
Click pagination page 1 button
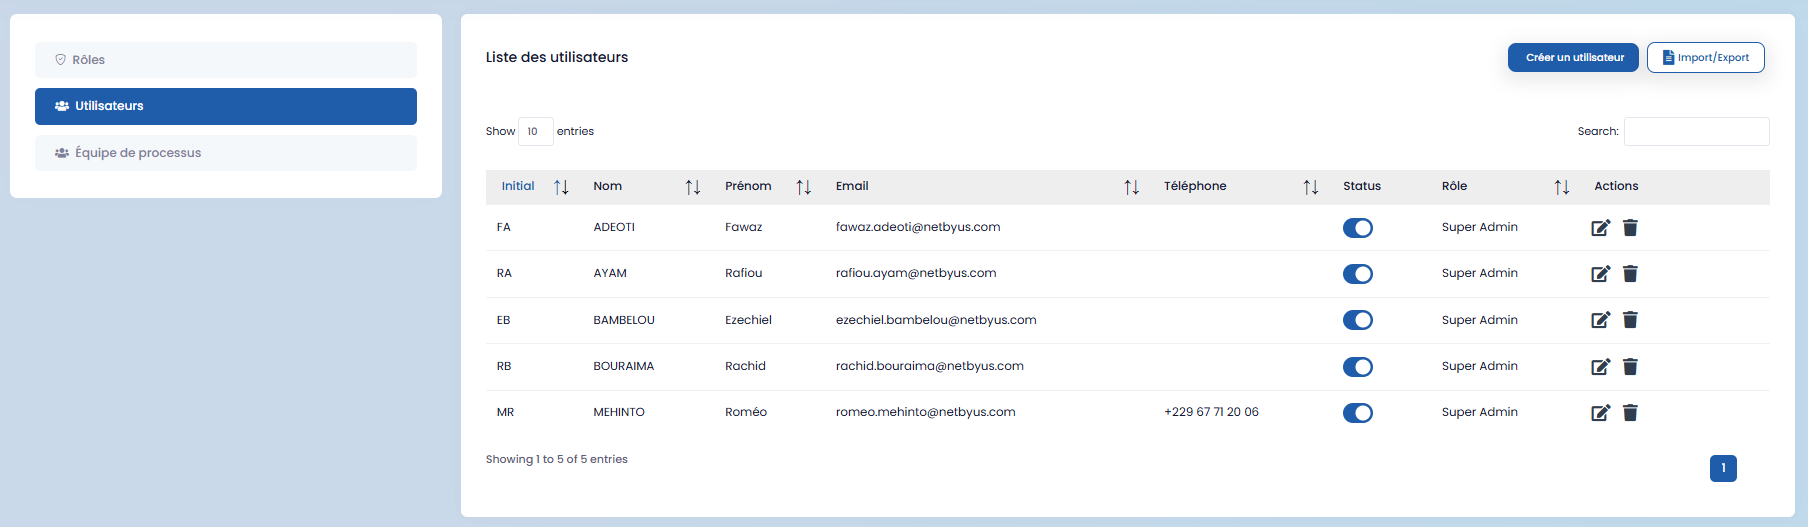pos(1723,468)
